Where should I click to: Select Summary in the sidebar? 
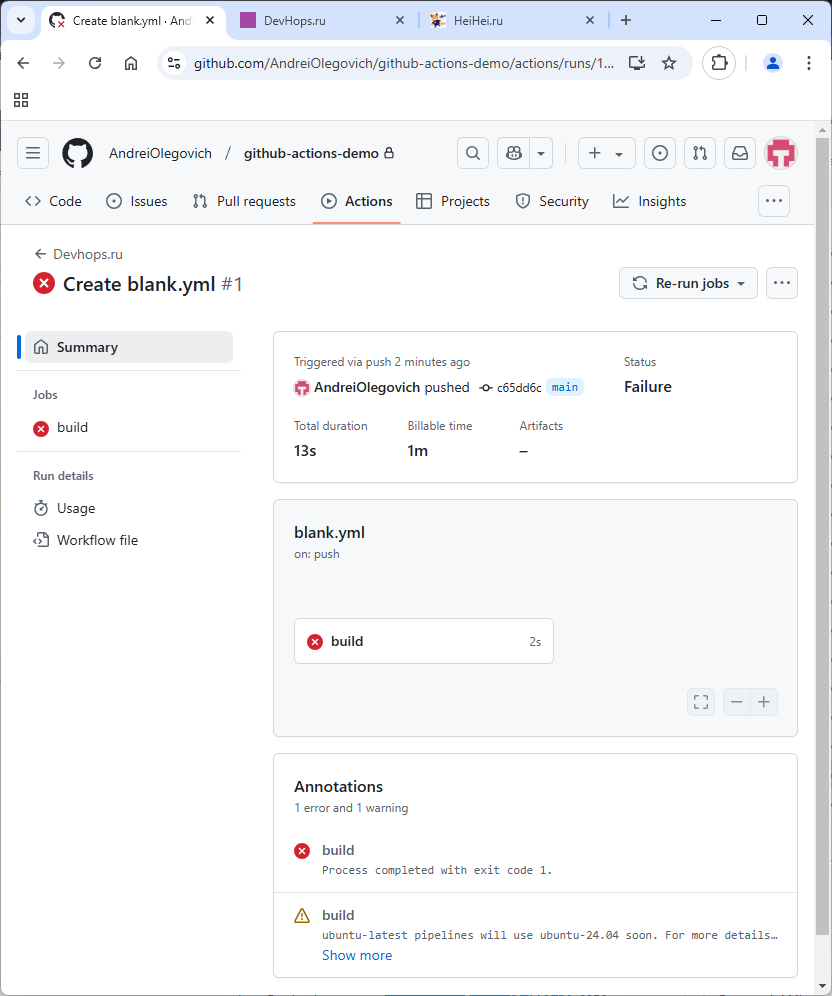click(x=129, y=347)
